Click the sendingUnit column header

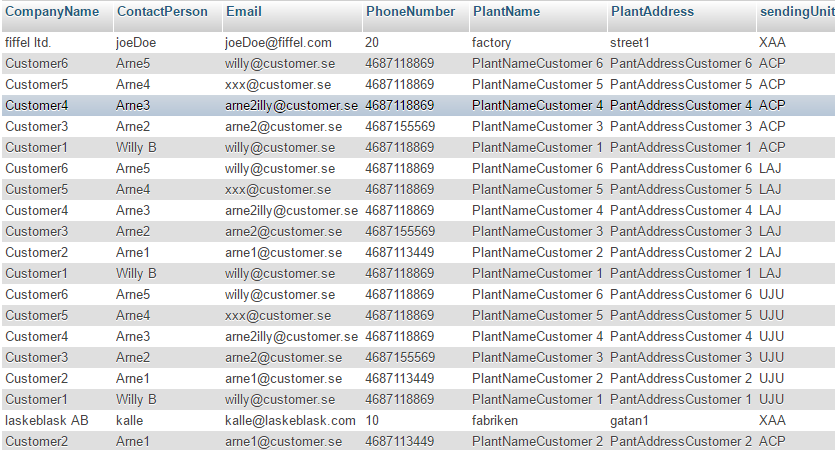point(797,12)
